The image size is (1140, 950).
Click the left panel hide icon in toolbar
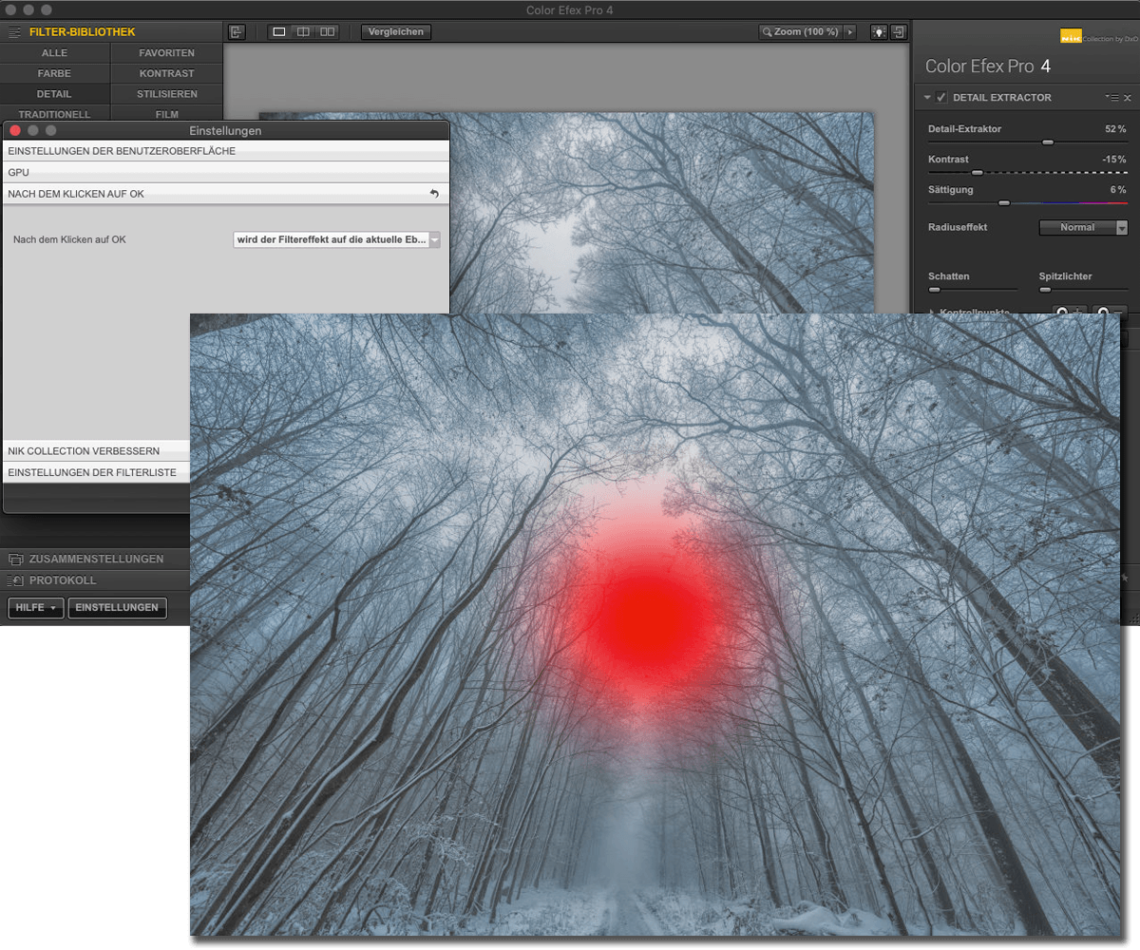(236, 32)
